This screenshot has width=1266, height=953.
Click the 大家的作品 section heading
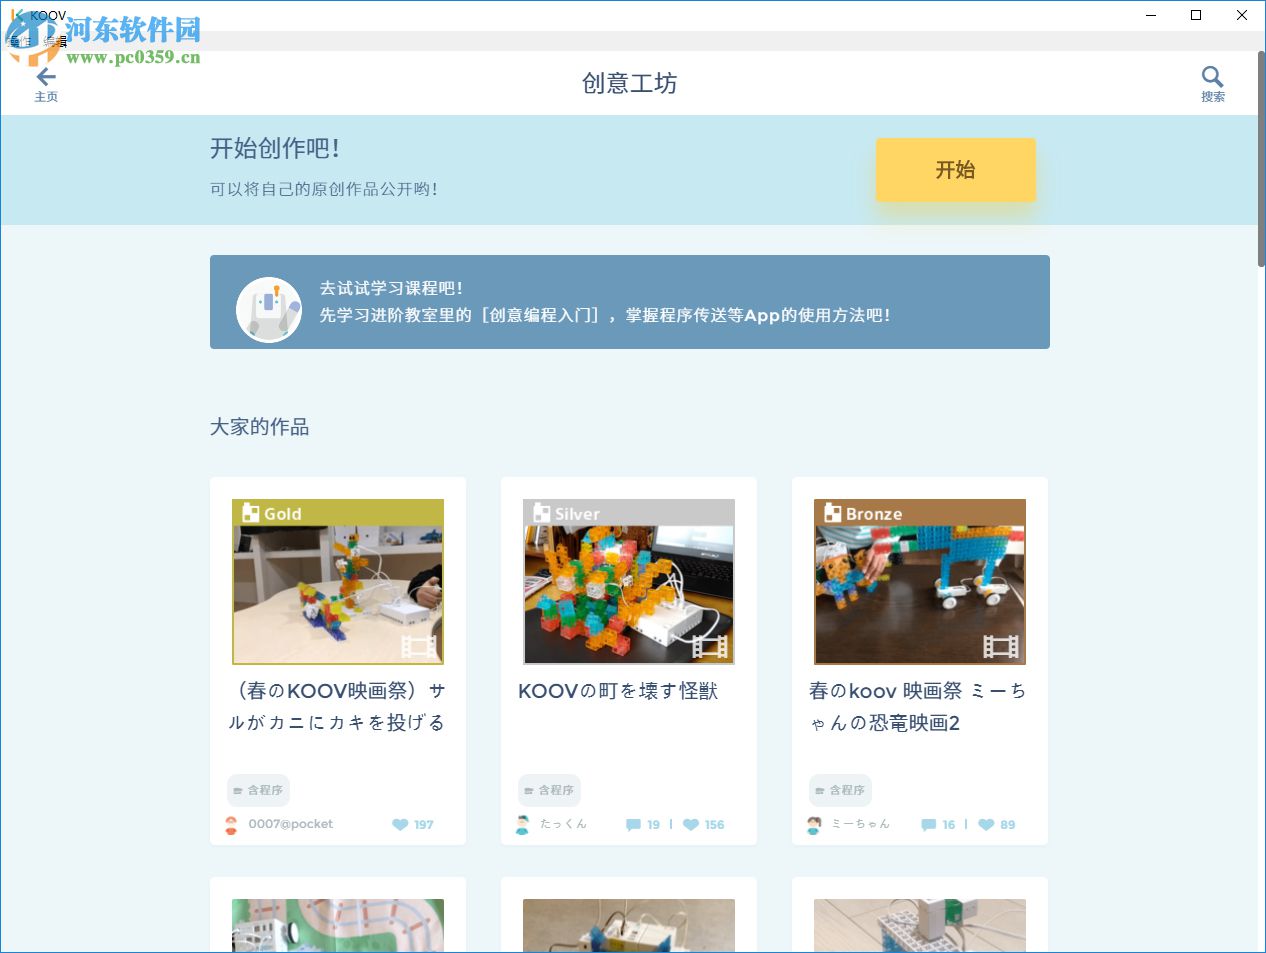tap(259, 427)
